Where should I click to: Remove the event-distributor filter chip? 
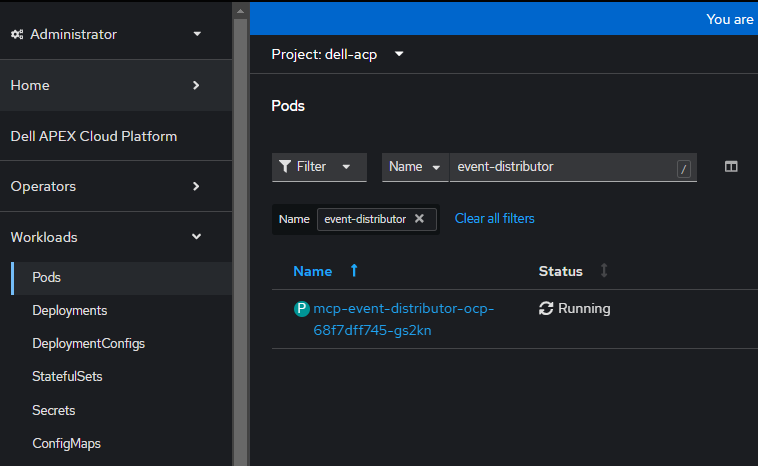pyautogui.click(x=419, y=218)
